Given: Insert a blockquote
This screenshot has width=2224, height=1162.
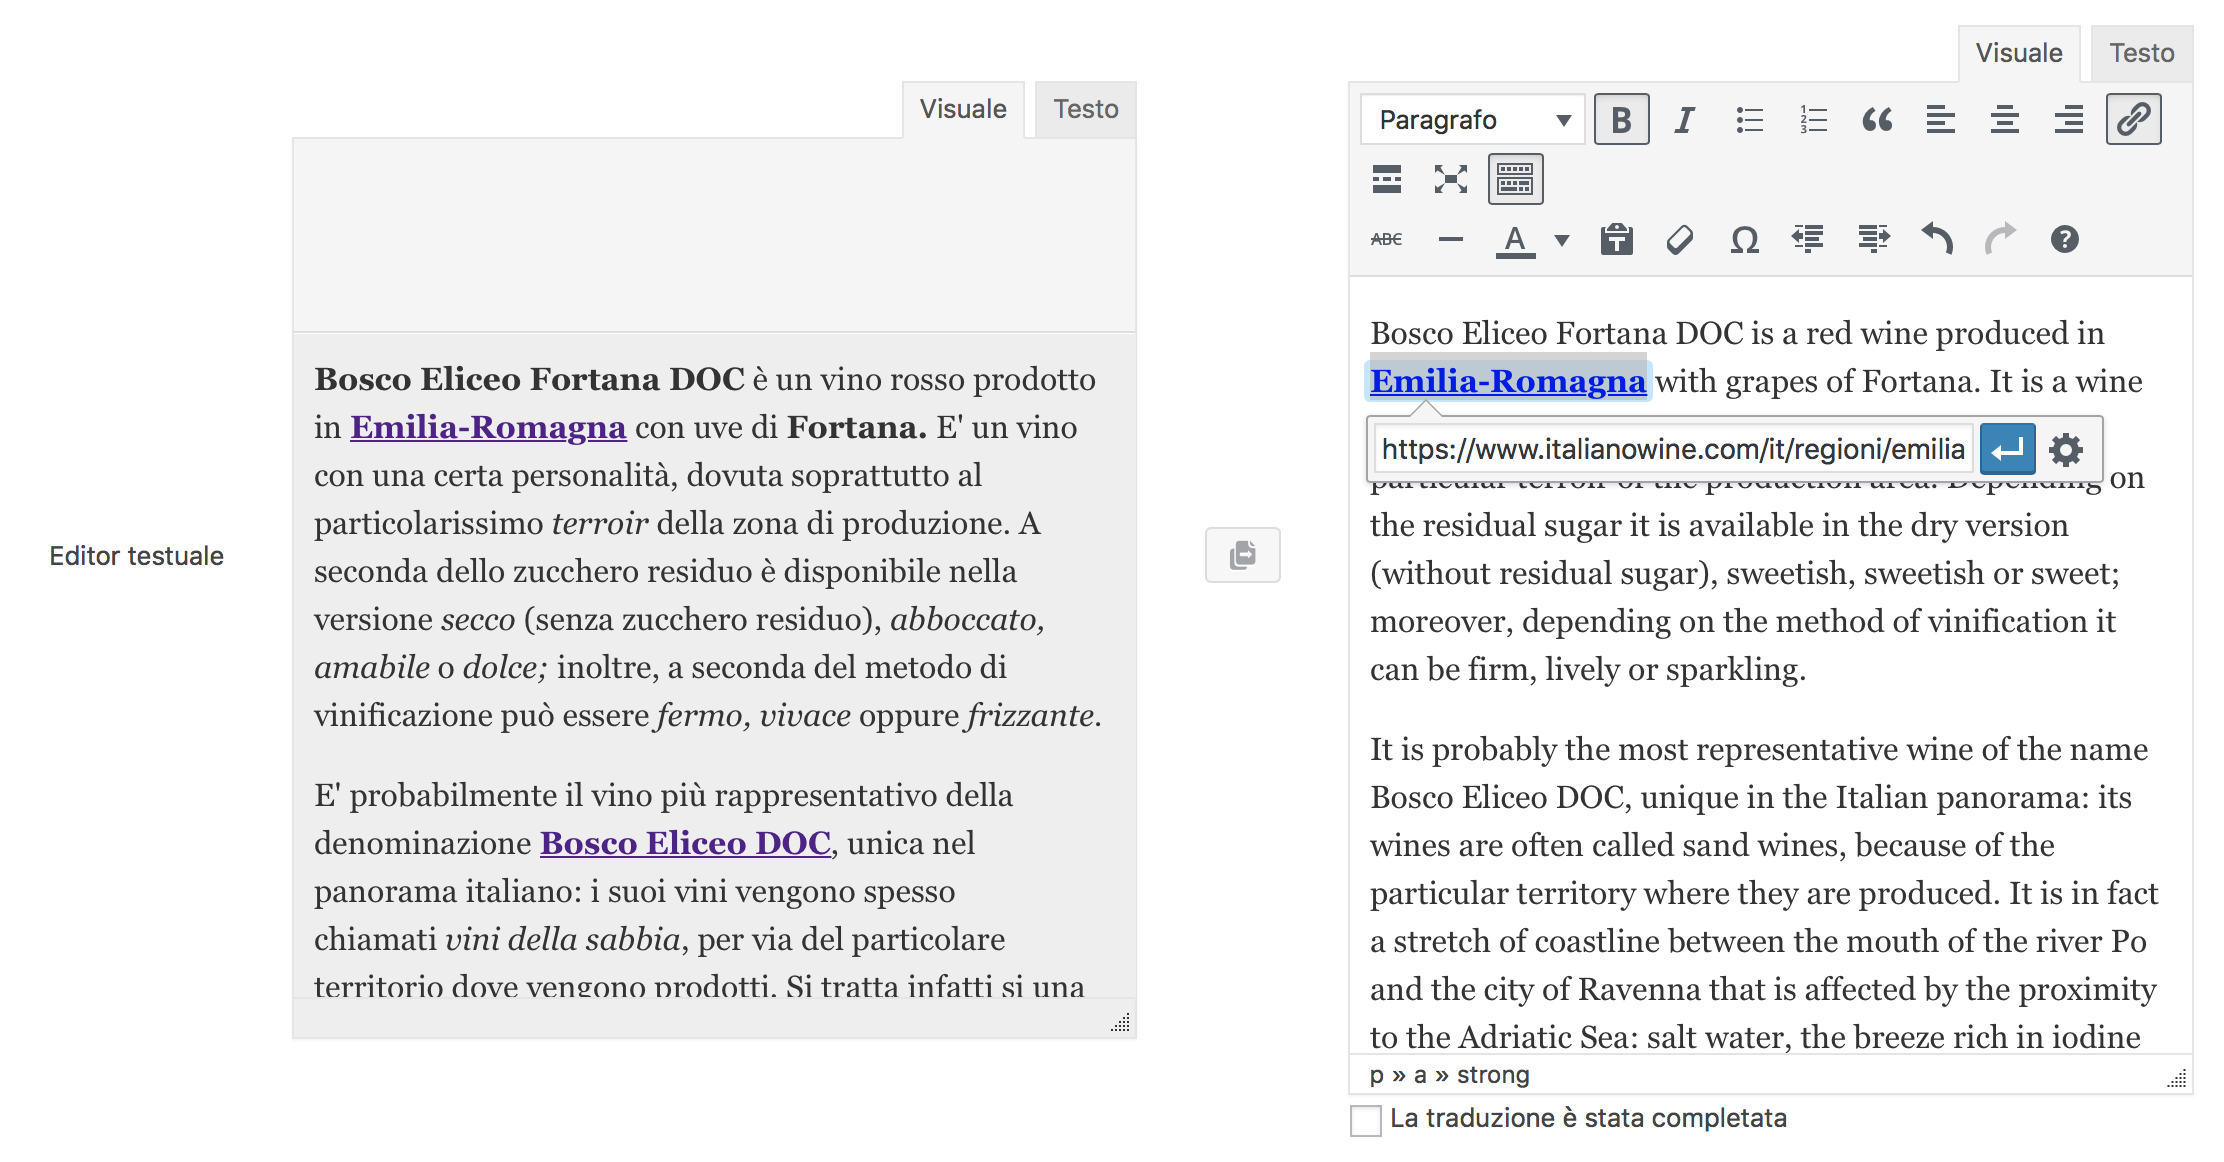Looking at the screenshot, I should 1876,120.
